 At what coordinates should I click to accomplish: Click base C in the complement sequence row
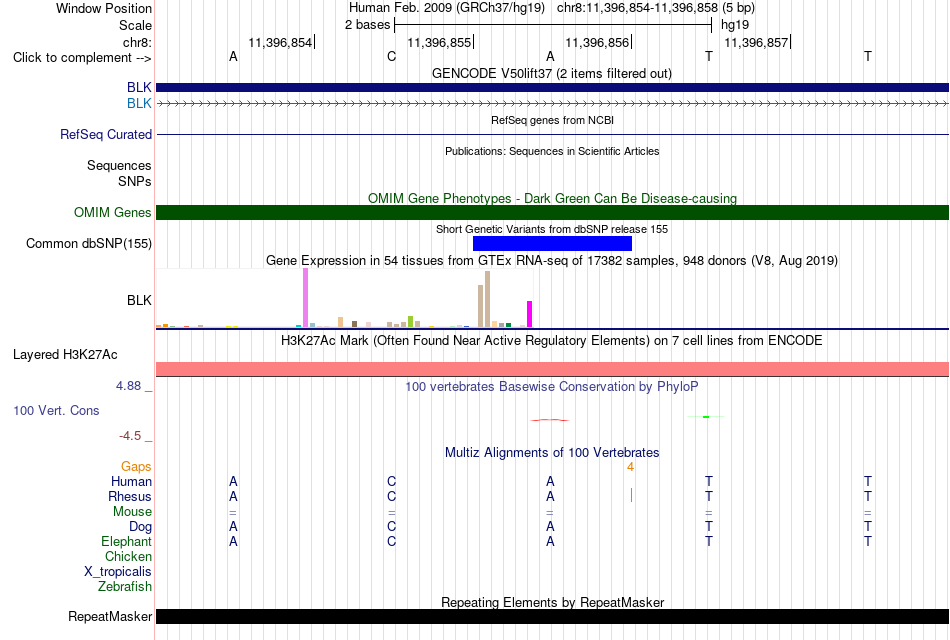391,56
